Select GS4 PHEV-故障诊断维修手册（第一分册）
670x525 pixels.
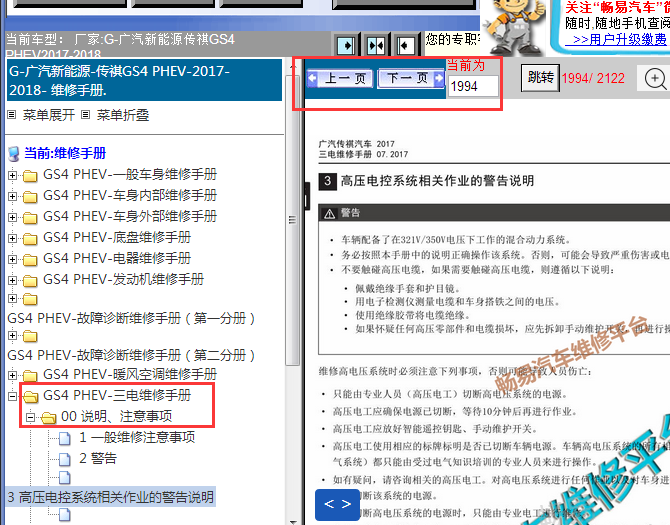click(x=131, y=318)
